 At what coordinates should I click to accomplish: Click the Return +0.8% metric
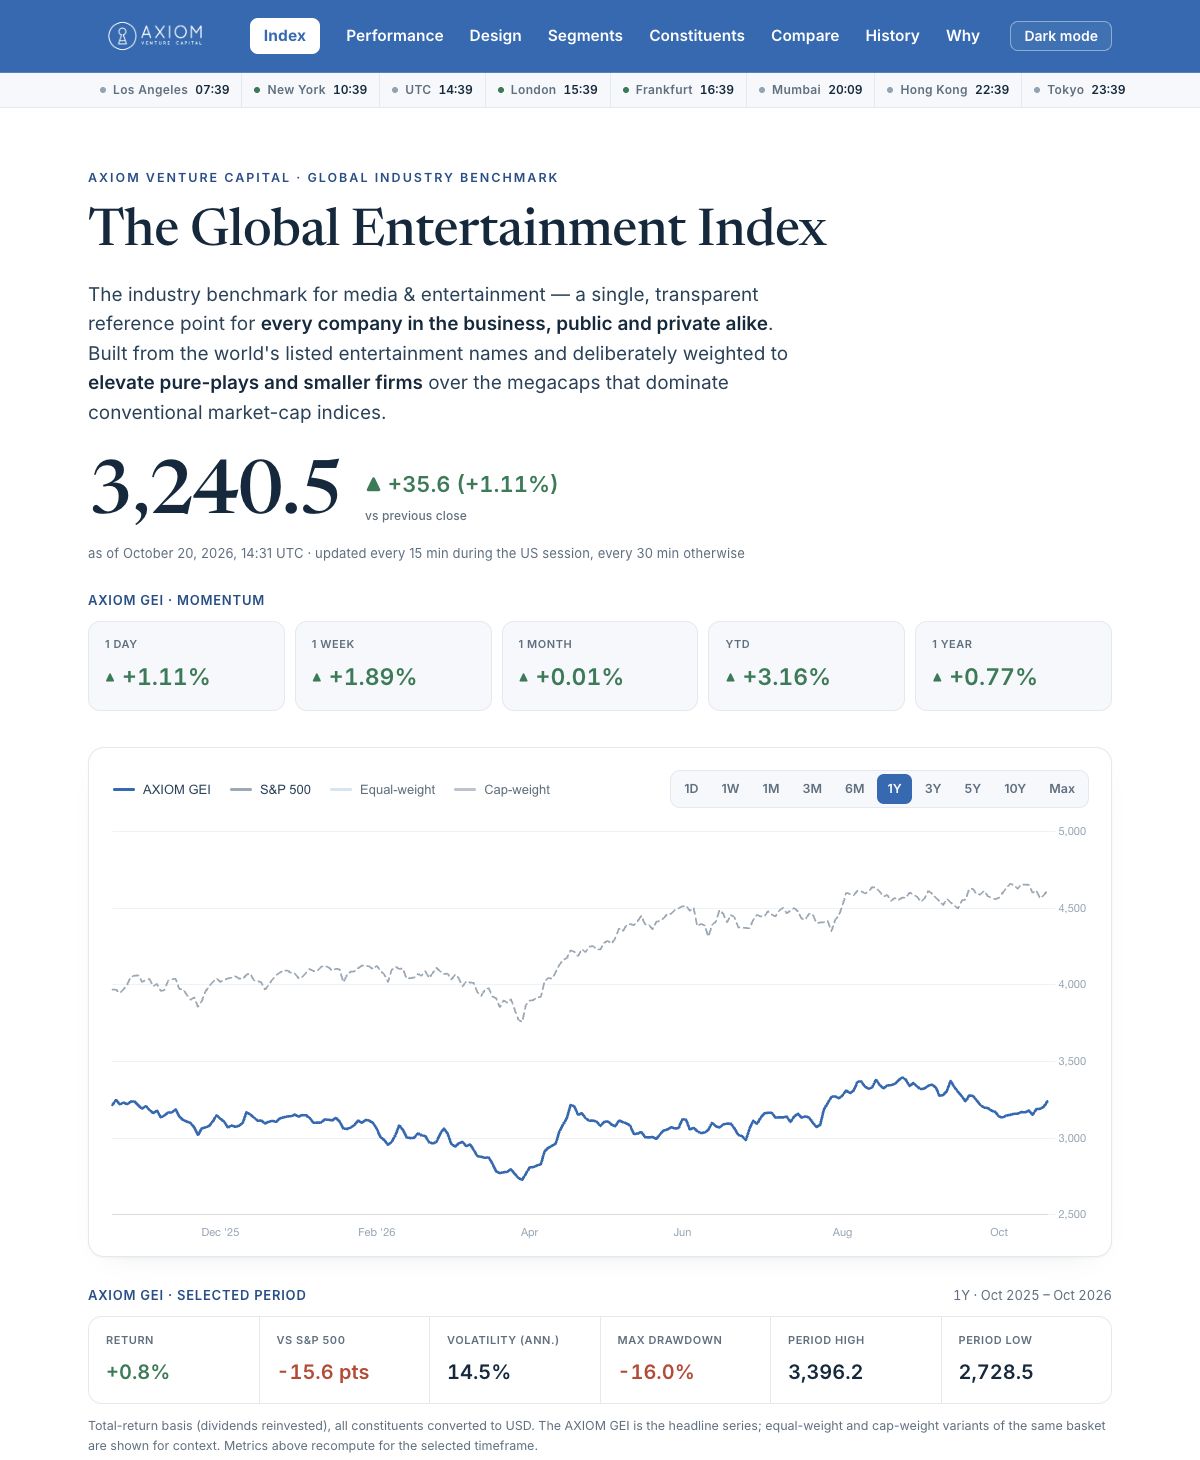pos(174,1360)
